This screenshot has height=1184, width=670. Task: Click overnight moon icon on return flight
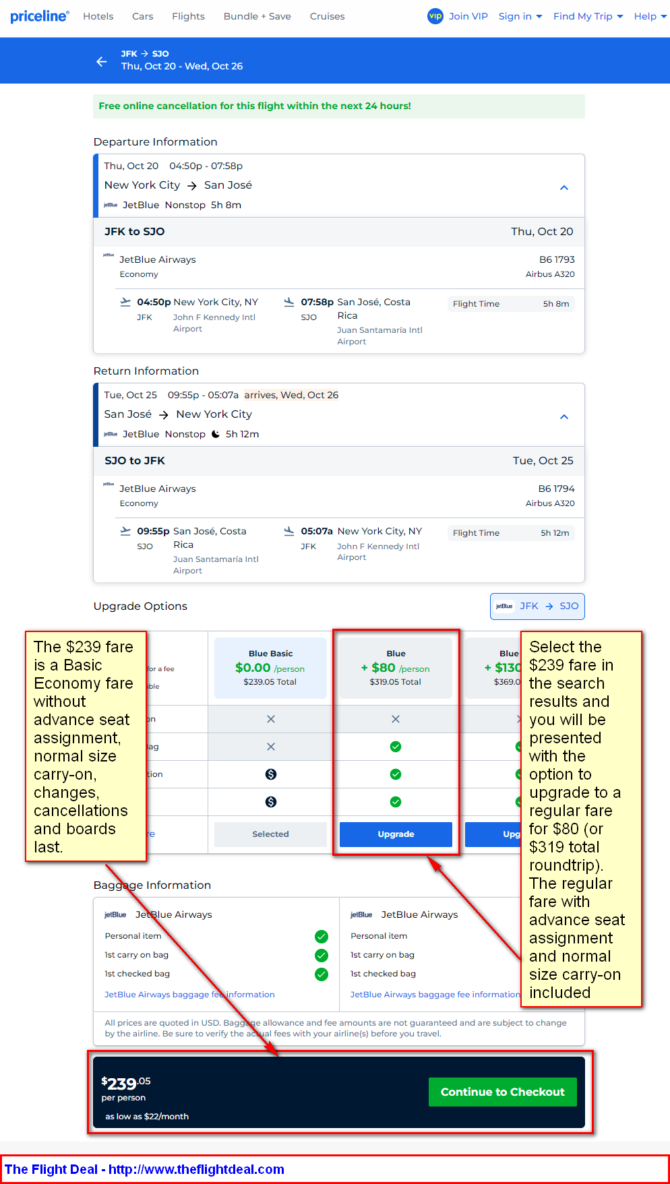pyautogui.click(x=215, y=434)
